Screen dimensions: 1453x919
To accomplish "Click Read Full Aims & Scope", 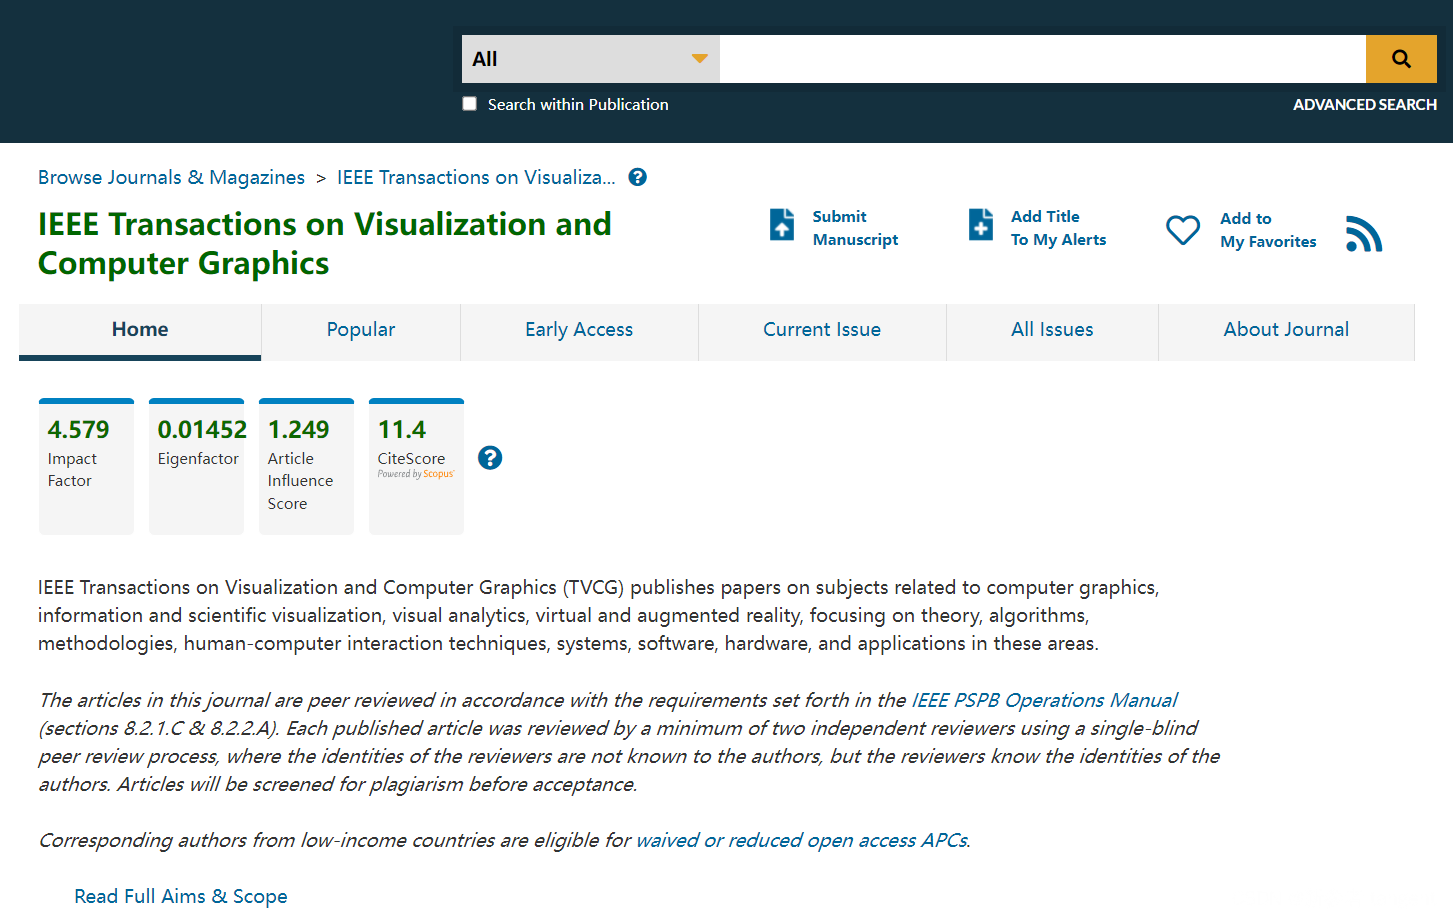I will 181,896.
